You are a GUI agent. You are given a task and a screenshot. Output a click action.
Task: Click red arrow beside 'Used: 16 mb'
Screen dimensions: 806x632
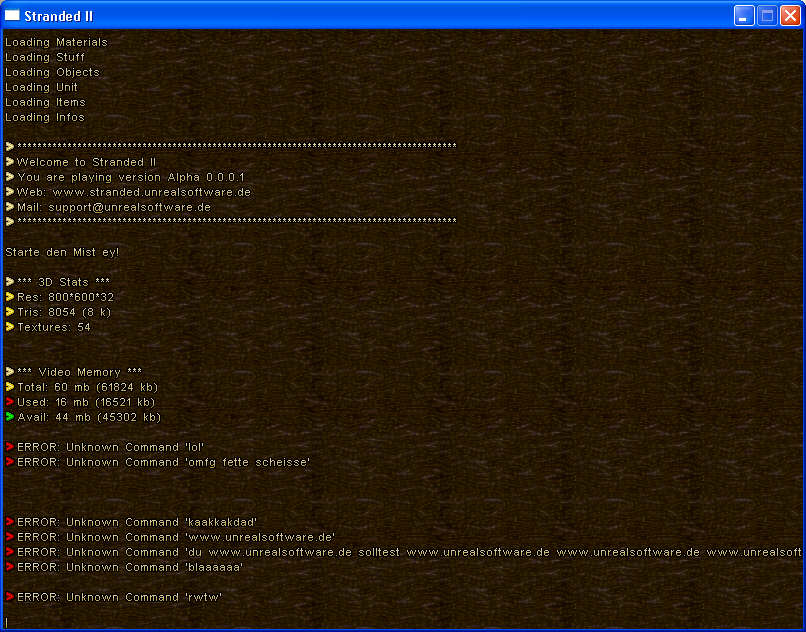click(x=9, y=402)
